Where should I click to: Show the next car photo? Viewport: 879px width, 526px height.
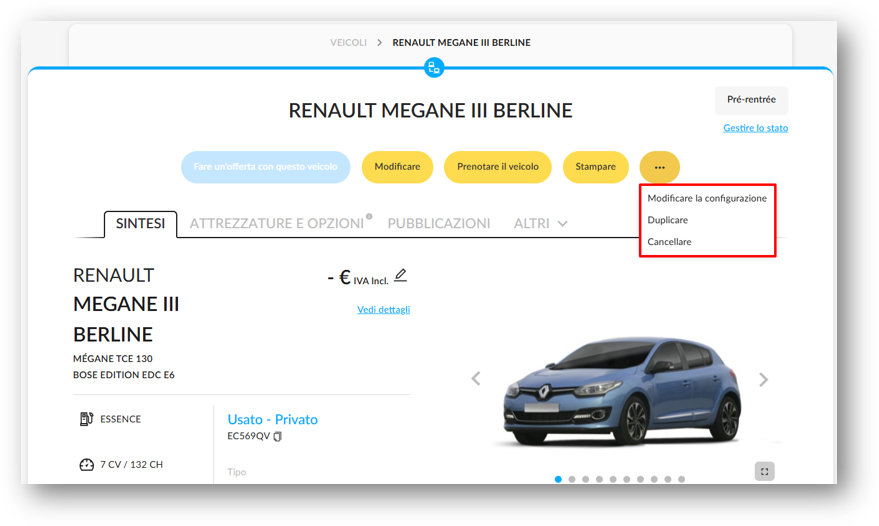(x=763, y=380)
